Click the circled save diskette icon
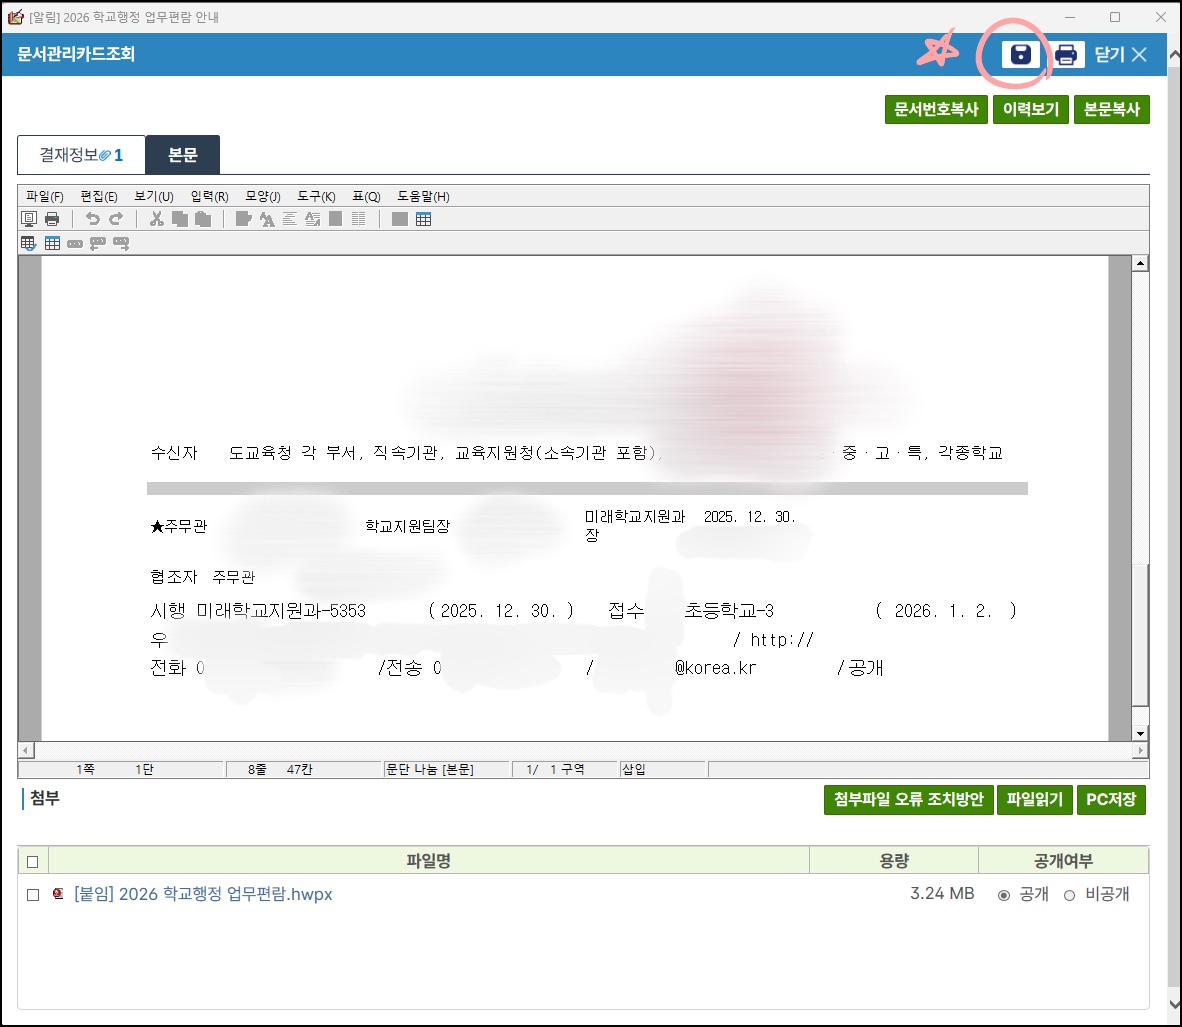This screenshot has width=1182, height=1027. tap(1017, 54)
